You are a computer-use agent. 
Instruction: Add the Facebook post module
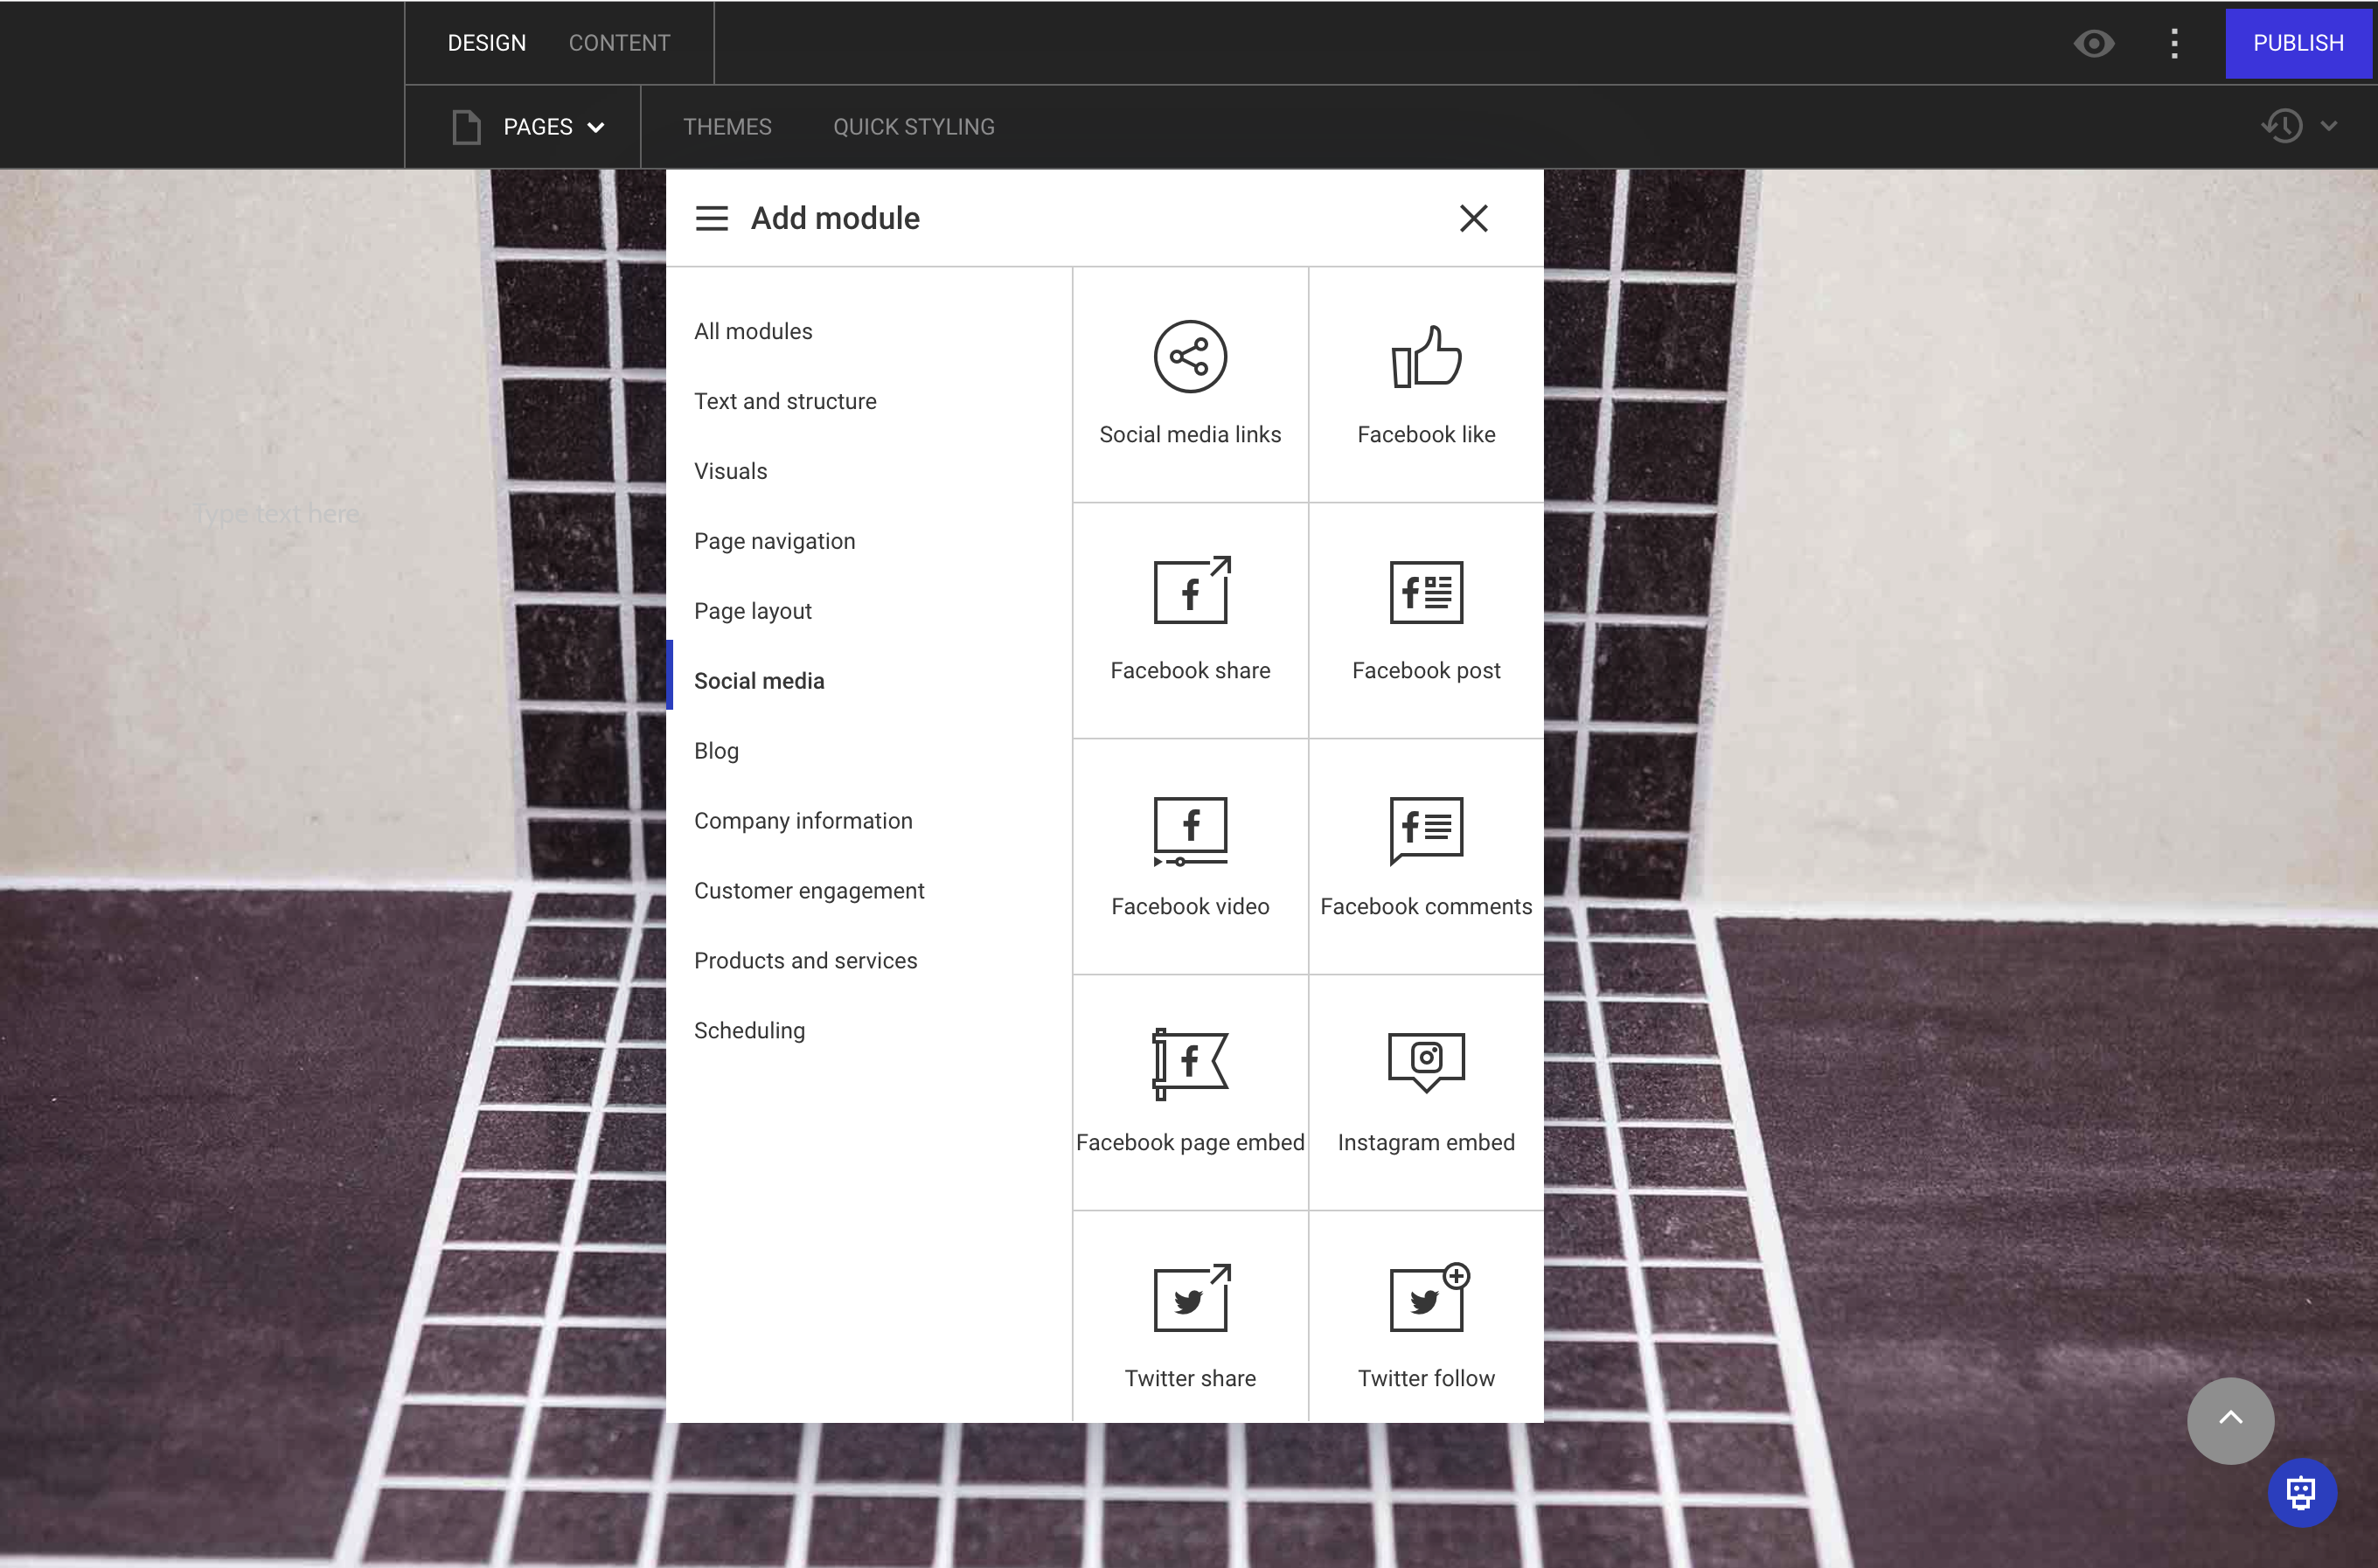(1426, 620)
